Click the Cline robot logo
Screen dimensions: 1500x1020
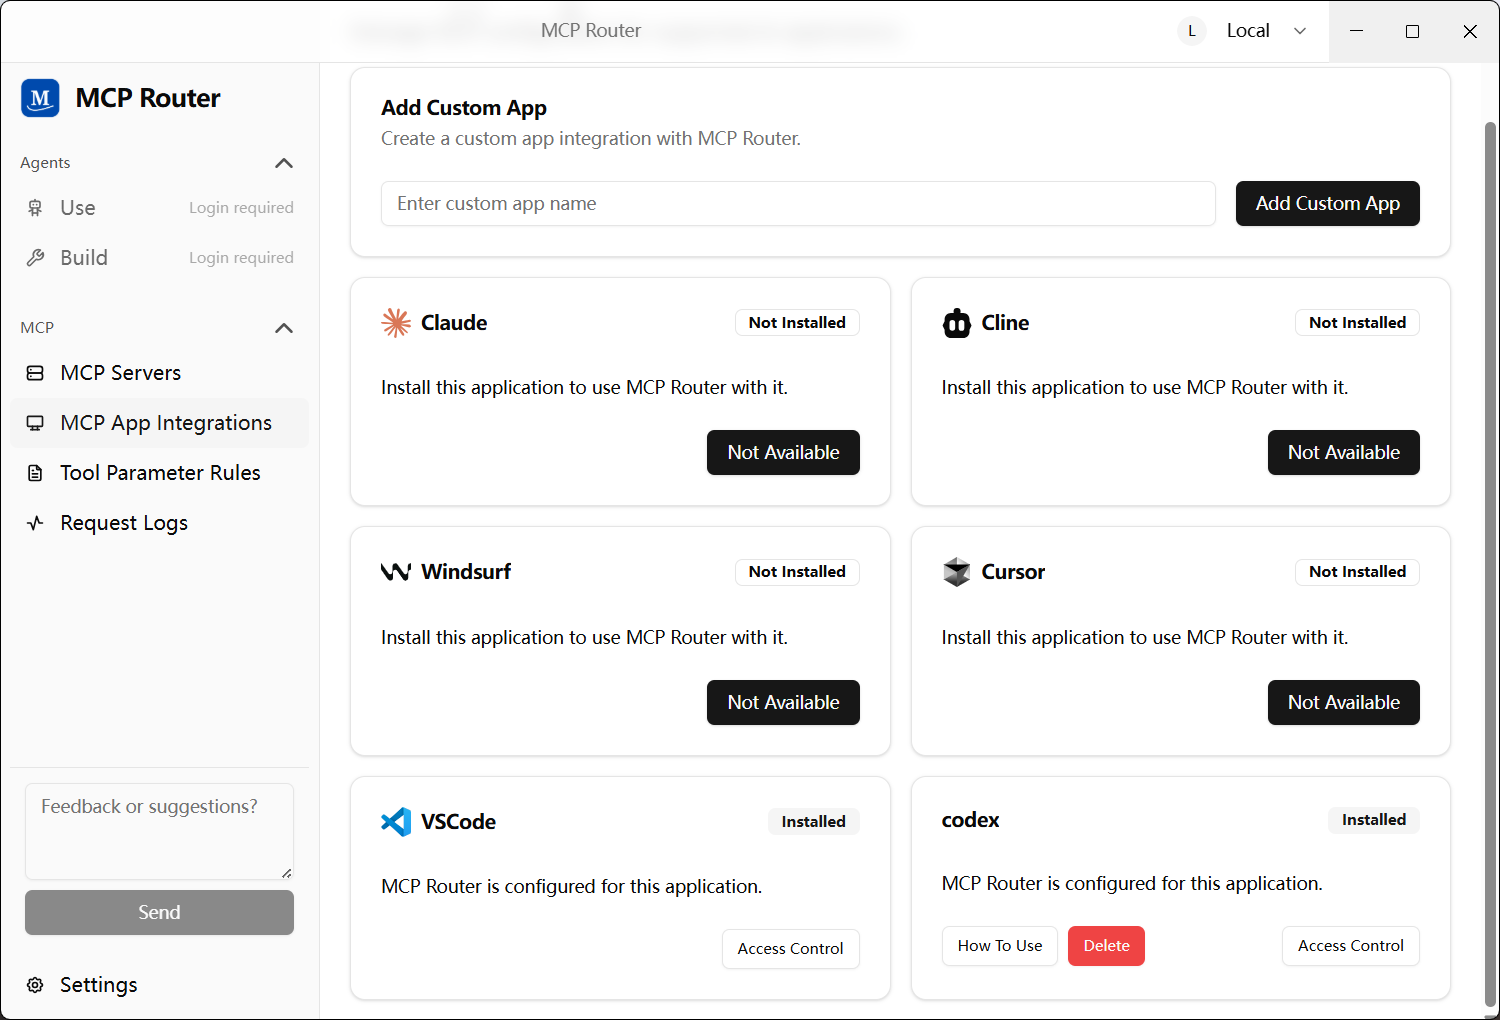(957, 323)
